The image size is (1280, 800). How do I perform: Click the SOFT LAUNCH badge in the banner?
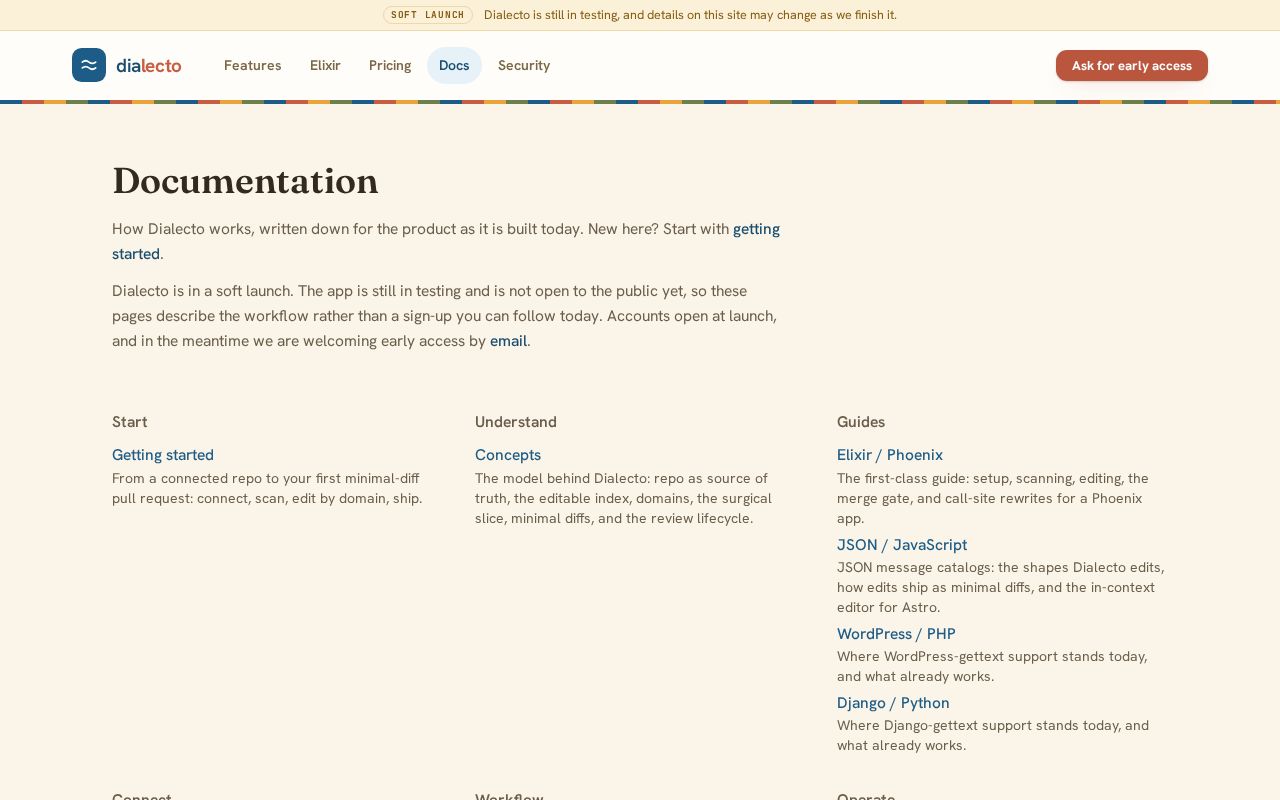[428, 15]
